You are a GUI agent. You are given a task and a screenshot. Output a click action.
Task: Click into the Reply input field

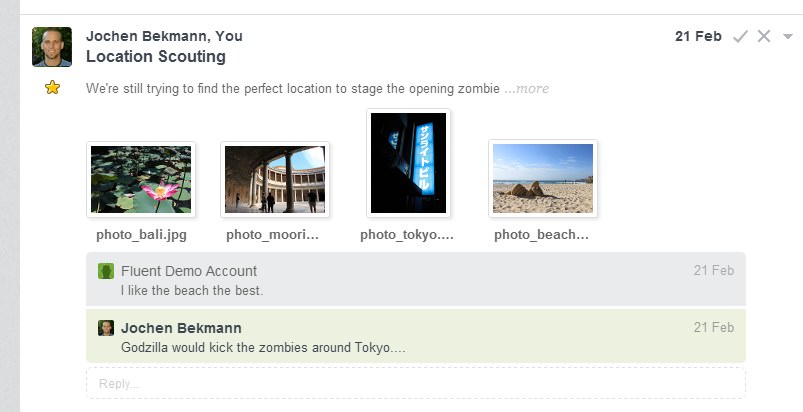point(416,383)
